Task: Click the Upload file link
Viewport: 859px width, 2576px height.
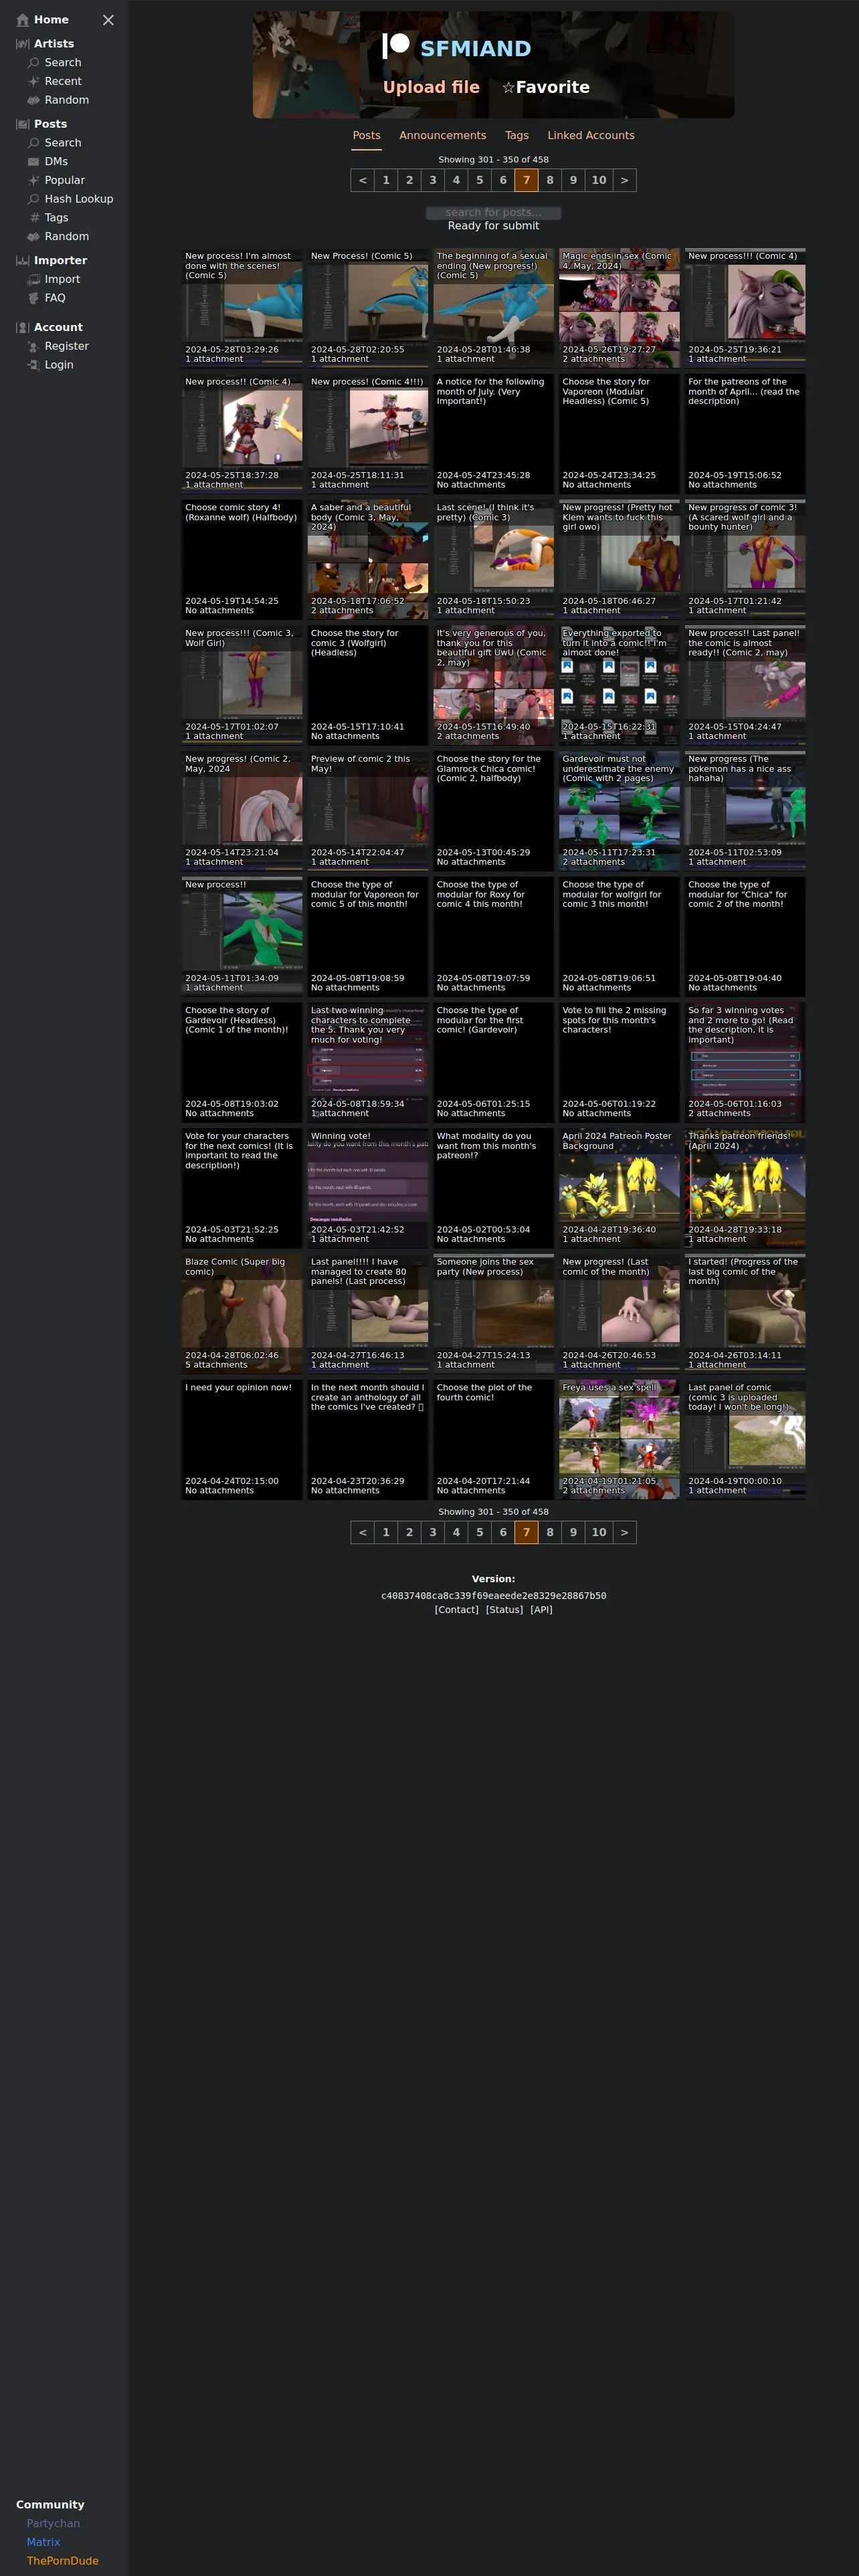Action: point(431,88)
